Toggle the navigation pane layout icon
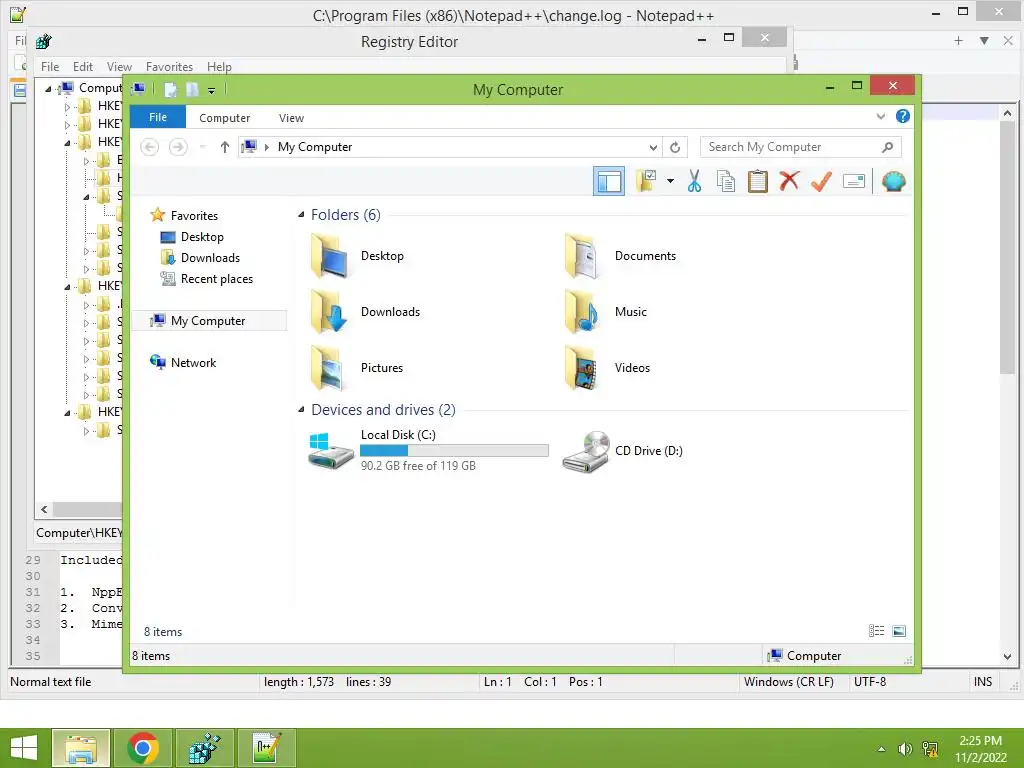Image resolution: width=1024 pixels, height=768 pixels. click(x=609, y=181)
